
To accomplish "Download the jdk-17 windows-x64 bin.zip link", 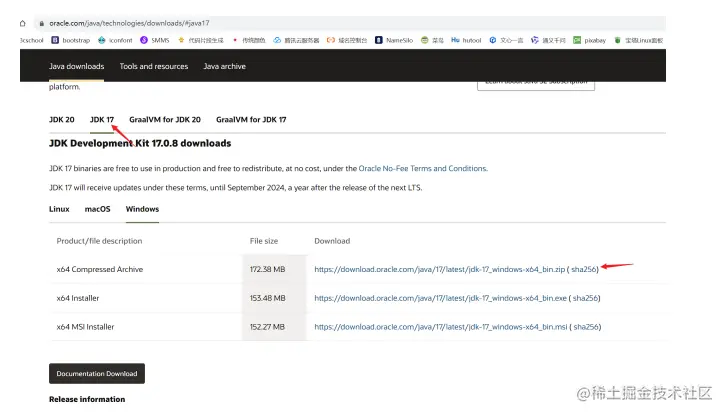I will [440, 269].
